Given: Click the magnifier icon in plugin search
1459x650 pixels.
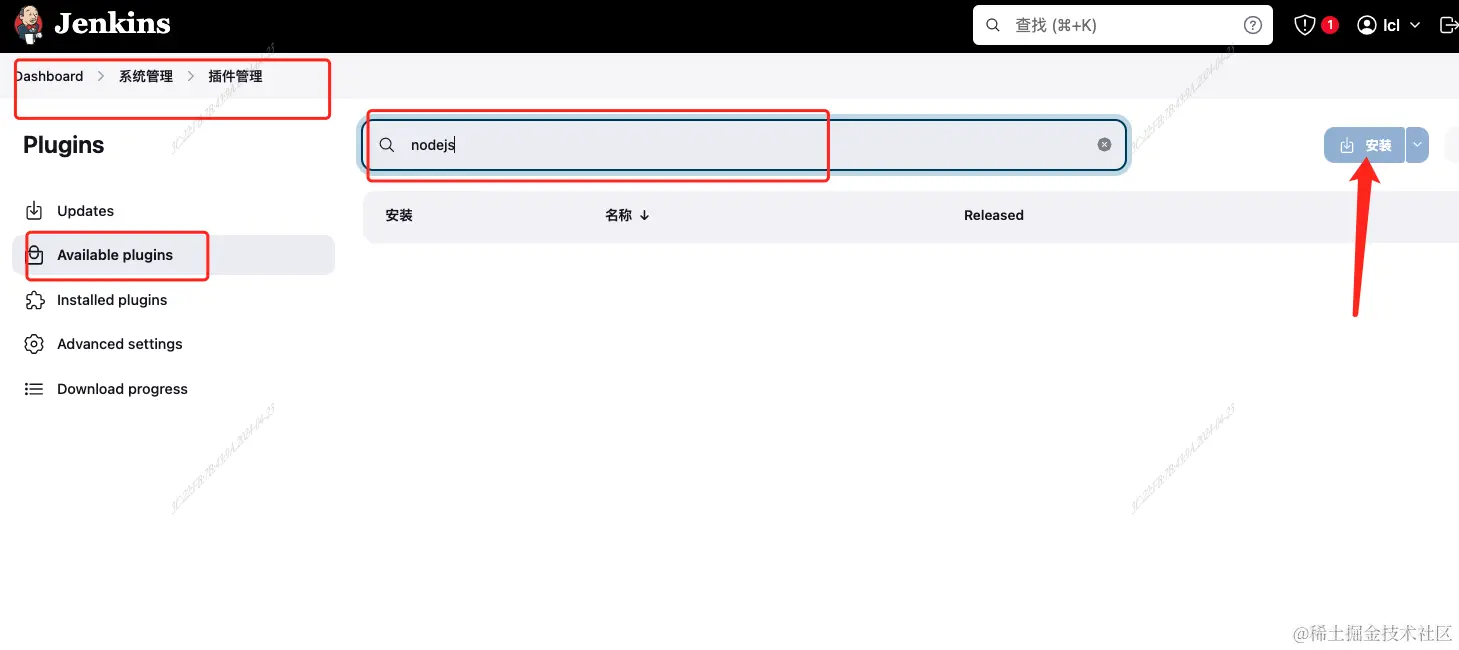Looking at the screenshot, I should 387,145.
